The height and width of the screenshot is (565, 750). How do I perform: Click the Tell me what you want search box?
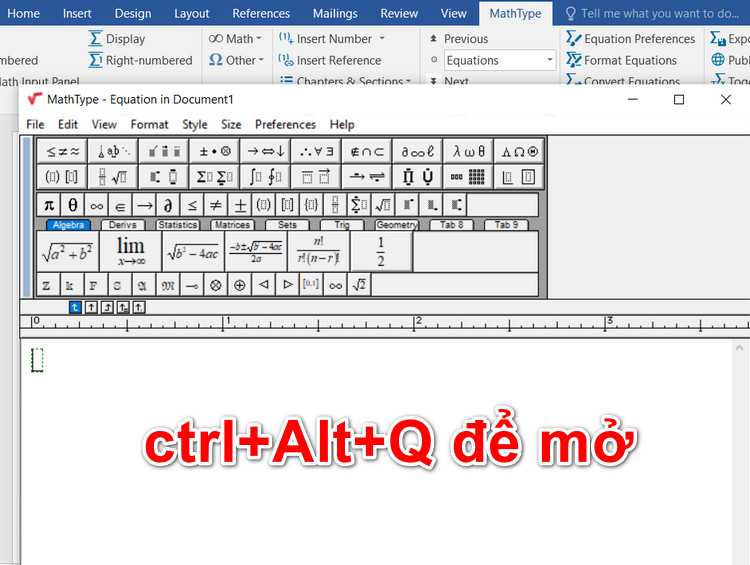click(x=652, y=13)
